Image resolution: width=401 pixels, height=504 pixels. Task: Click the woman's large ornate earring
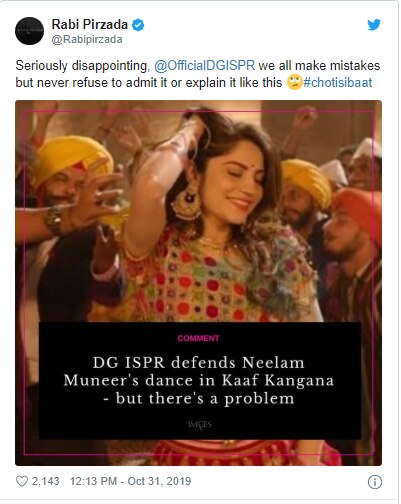(186, 203)
